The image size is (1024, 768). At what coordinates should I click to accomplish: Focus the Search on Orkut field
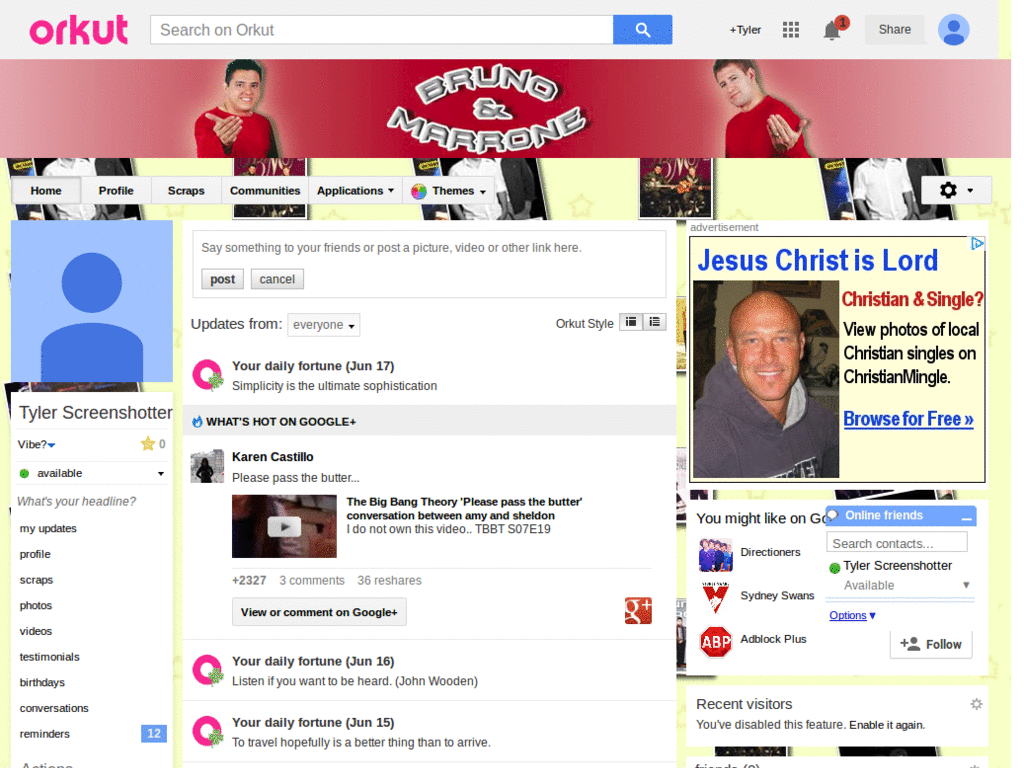point(381,30)
